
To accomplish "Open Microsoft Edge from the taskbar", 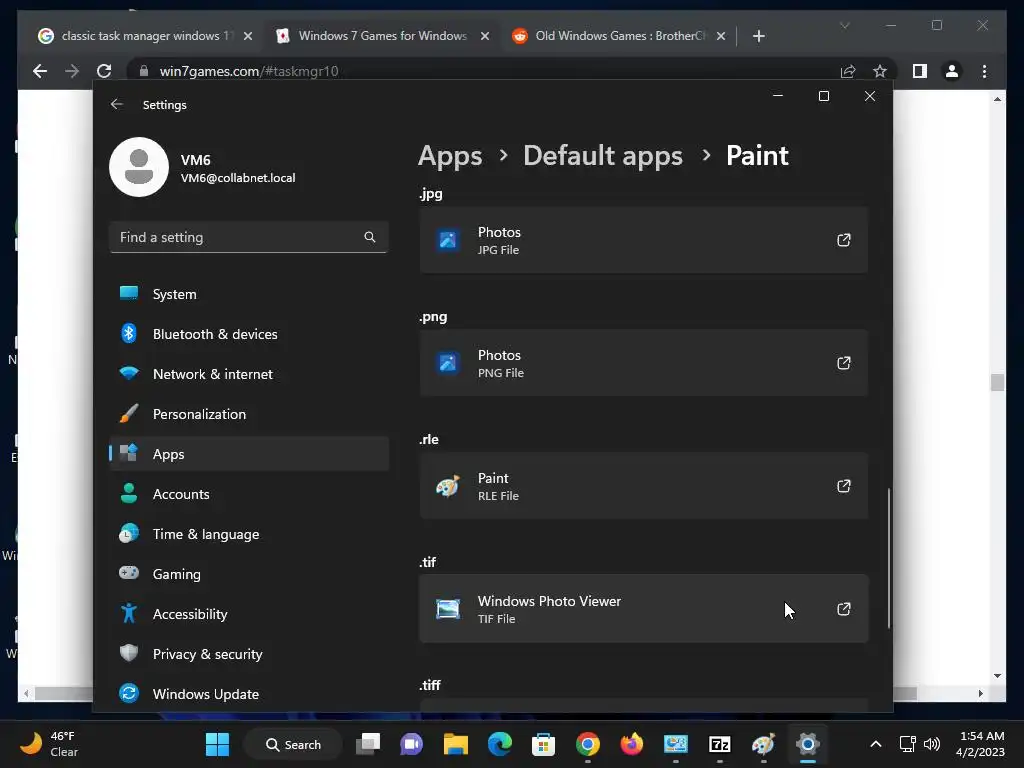I will tap(500, 744).
